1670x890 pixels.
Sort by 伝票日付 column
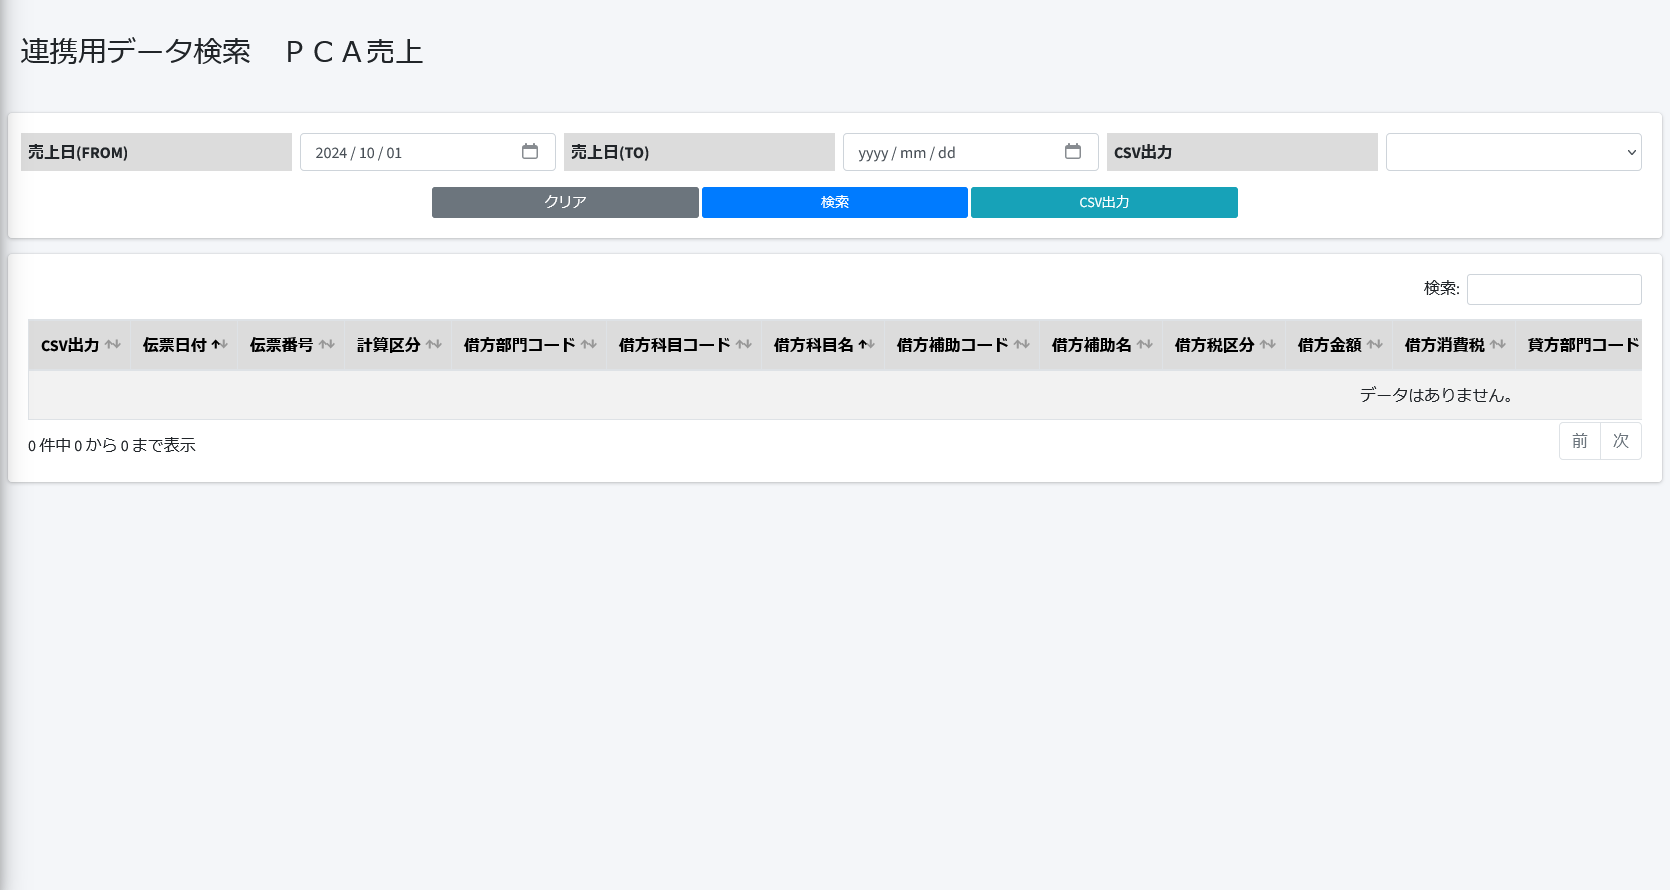click(x=185, y=345)
